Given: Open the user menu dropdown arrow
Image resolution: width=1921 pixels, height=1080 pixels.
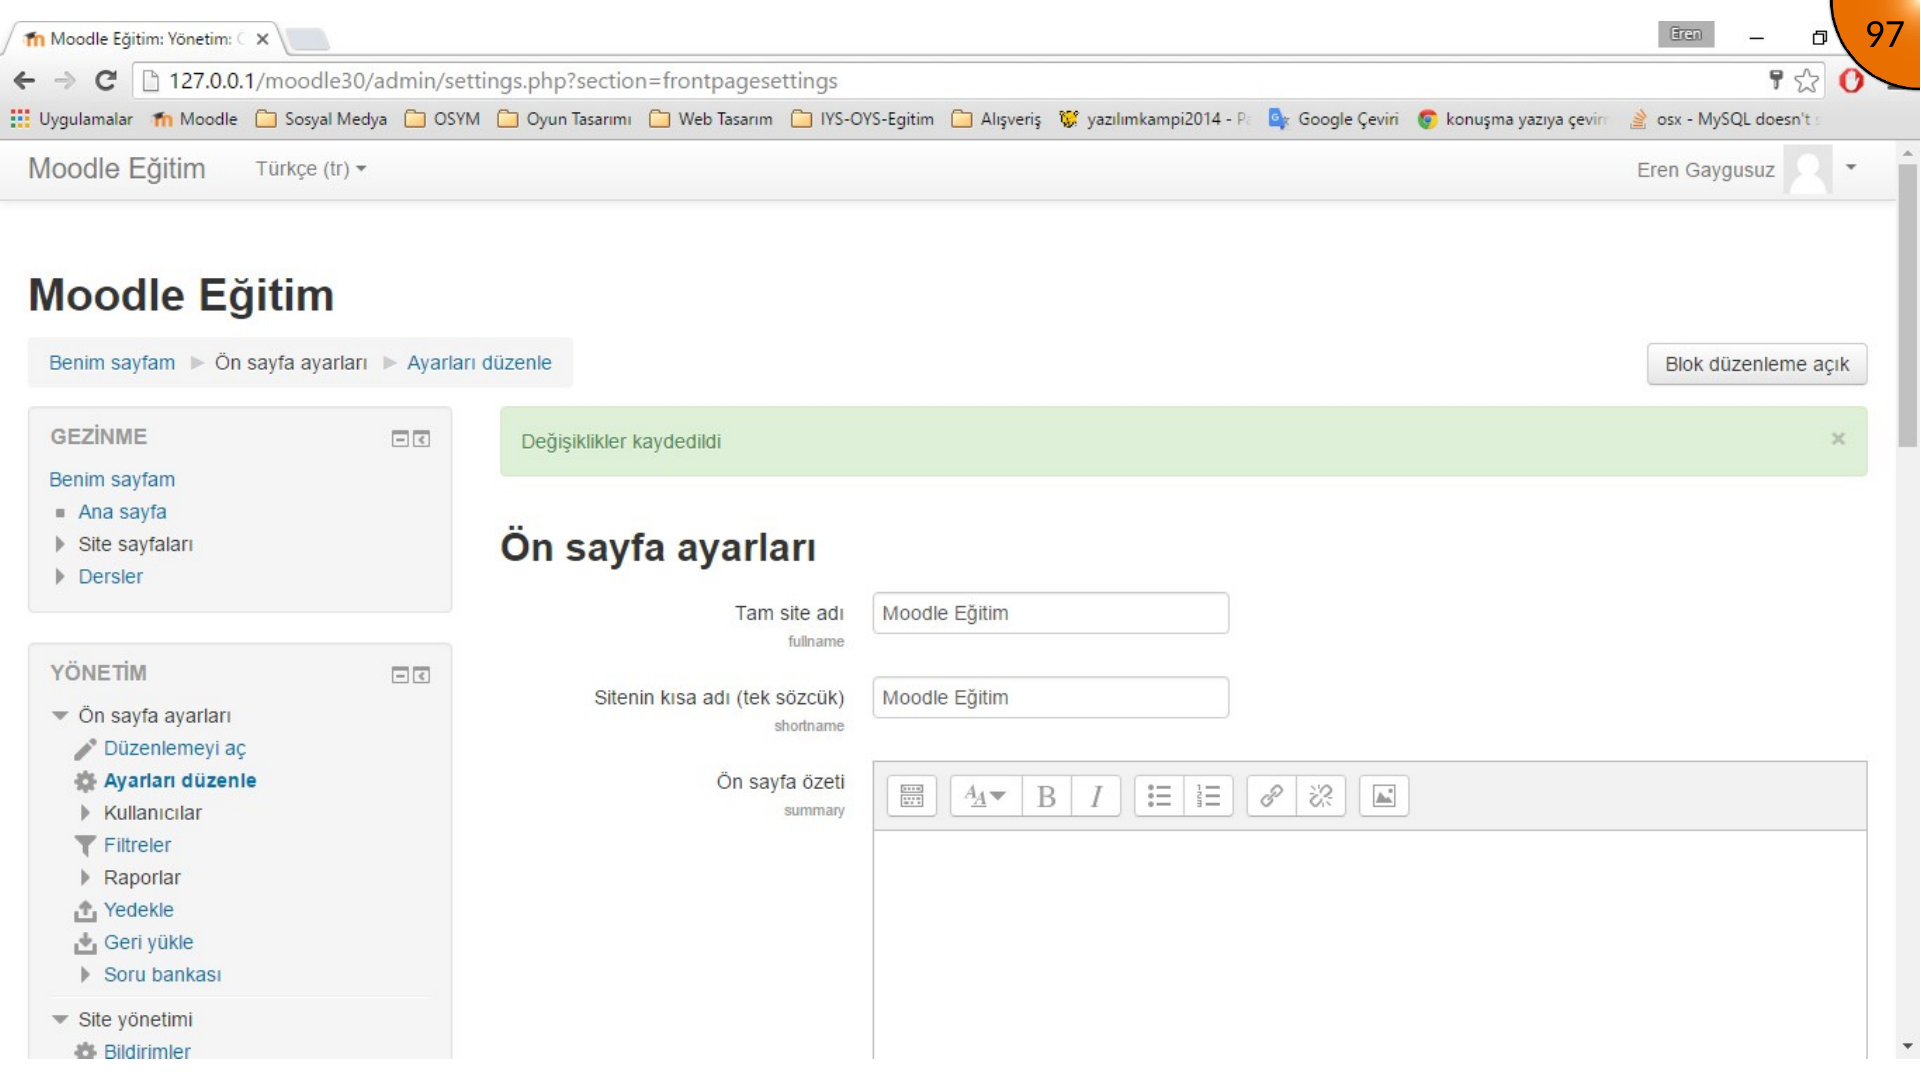Looking at the screenshot, I should pos(1851,168).
